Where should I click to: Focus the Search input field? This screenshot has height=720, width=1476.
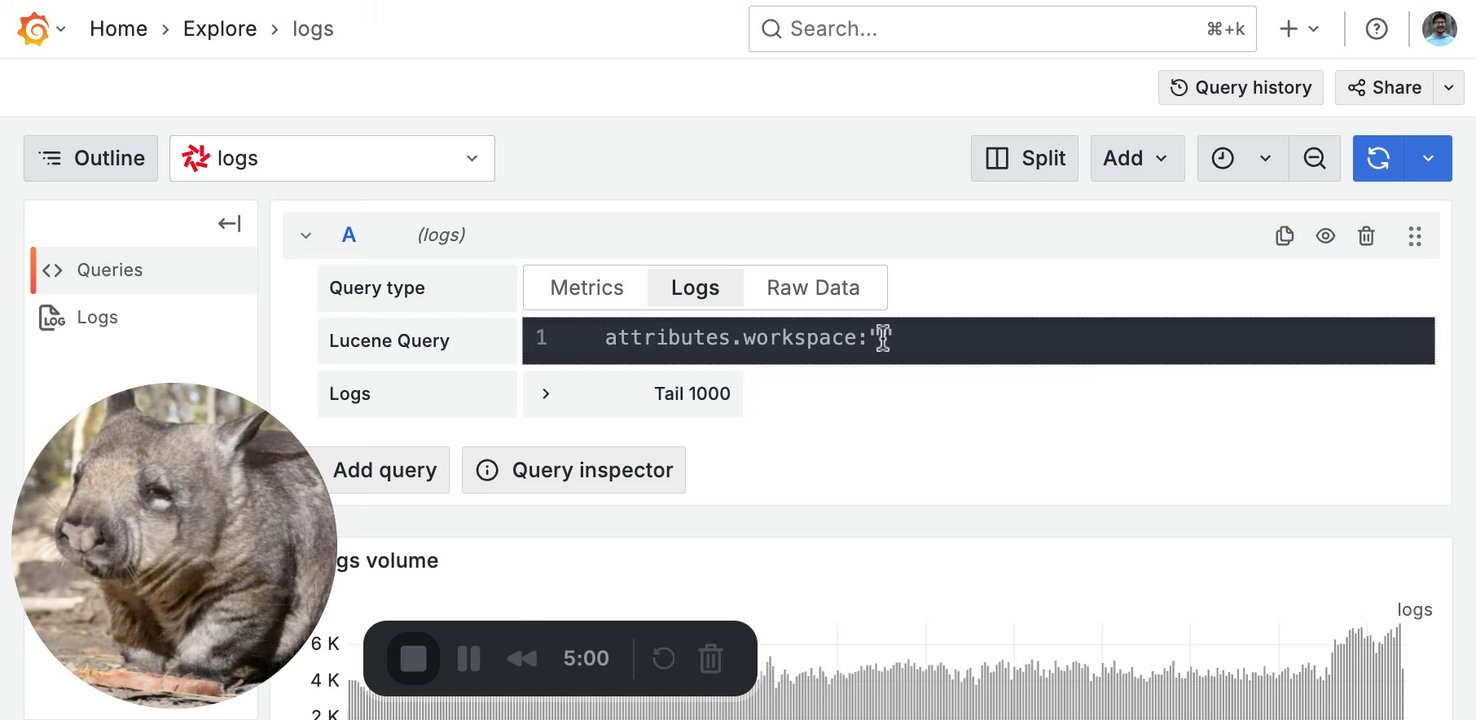[x=1002, y=29]
